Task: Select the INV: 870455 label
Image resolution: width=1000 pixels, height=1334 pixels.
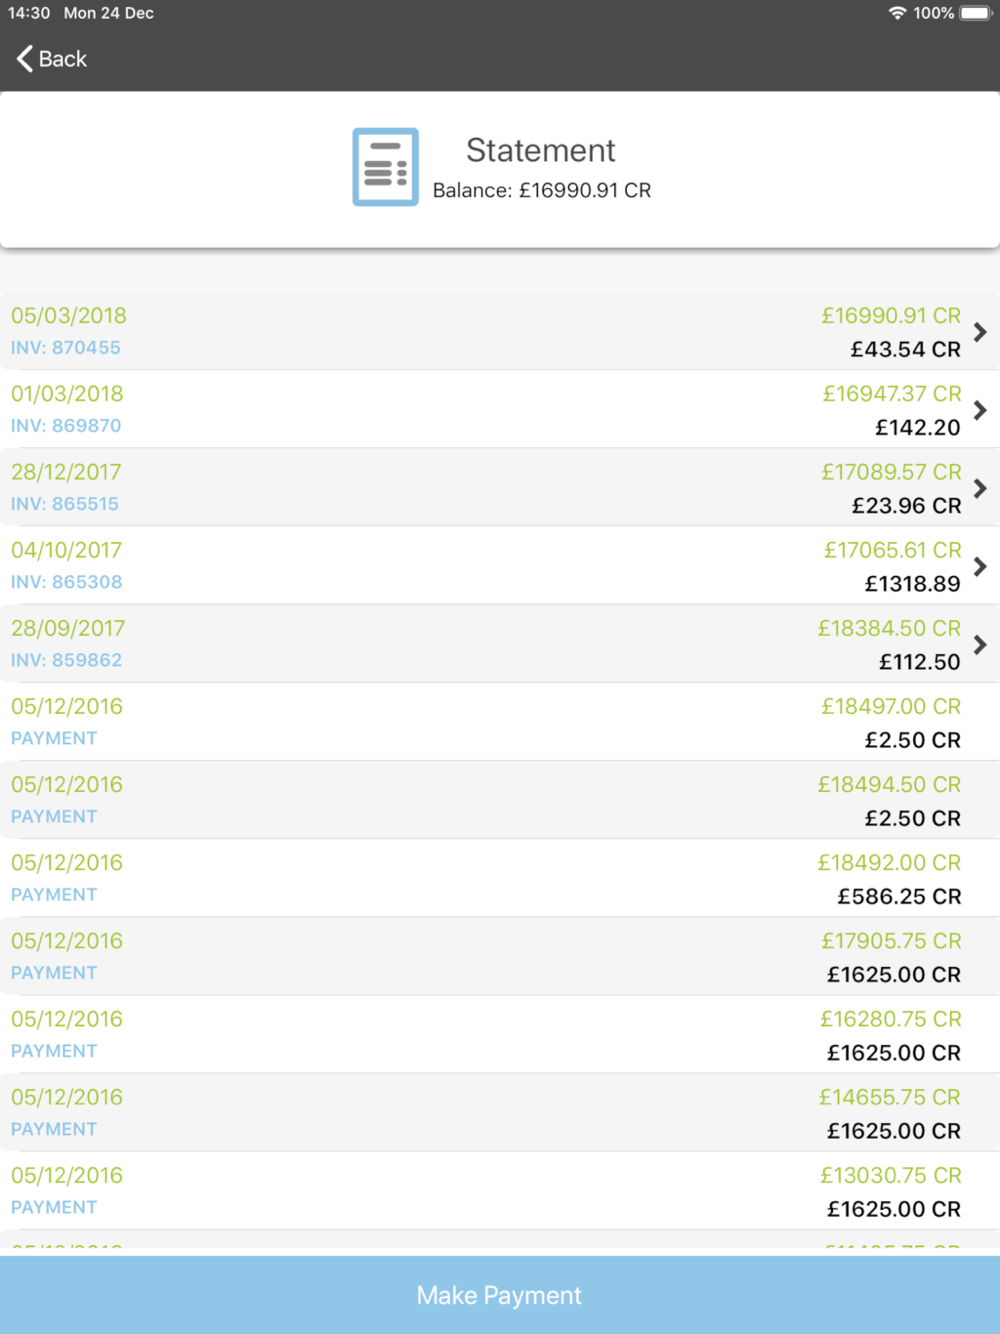Action: pyautogui.click(x=66, y=348)
